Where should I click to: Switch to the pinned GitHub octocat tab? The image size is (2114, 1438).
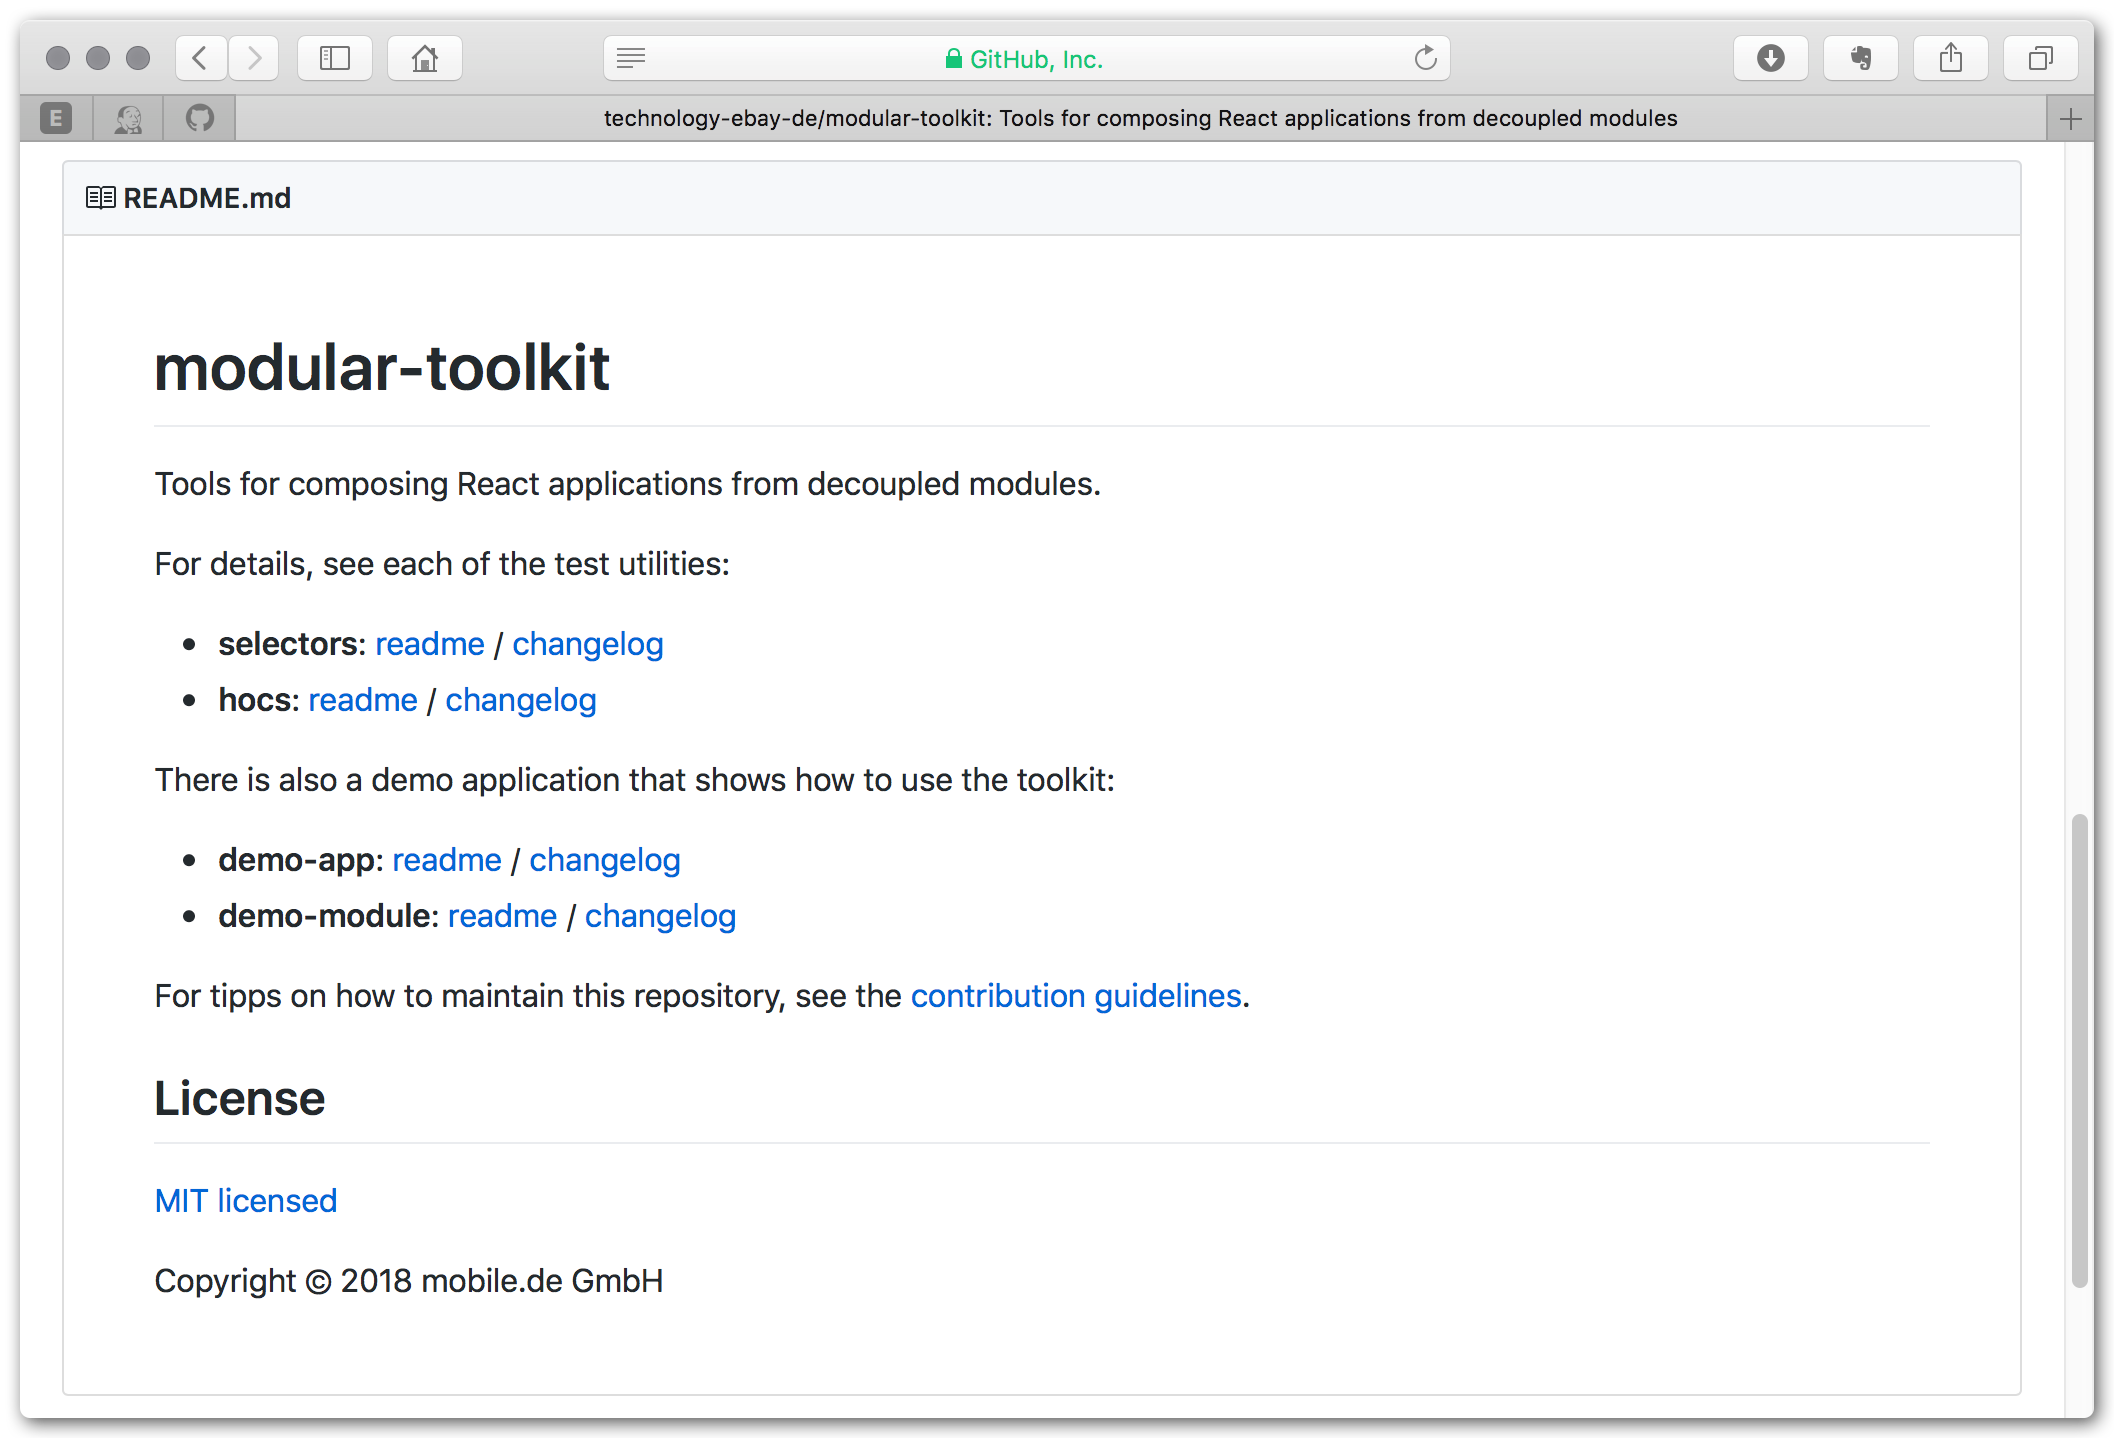click(200, 118)
